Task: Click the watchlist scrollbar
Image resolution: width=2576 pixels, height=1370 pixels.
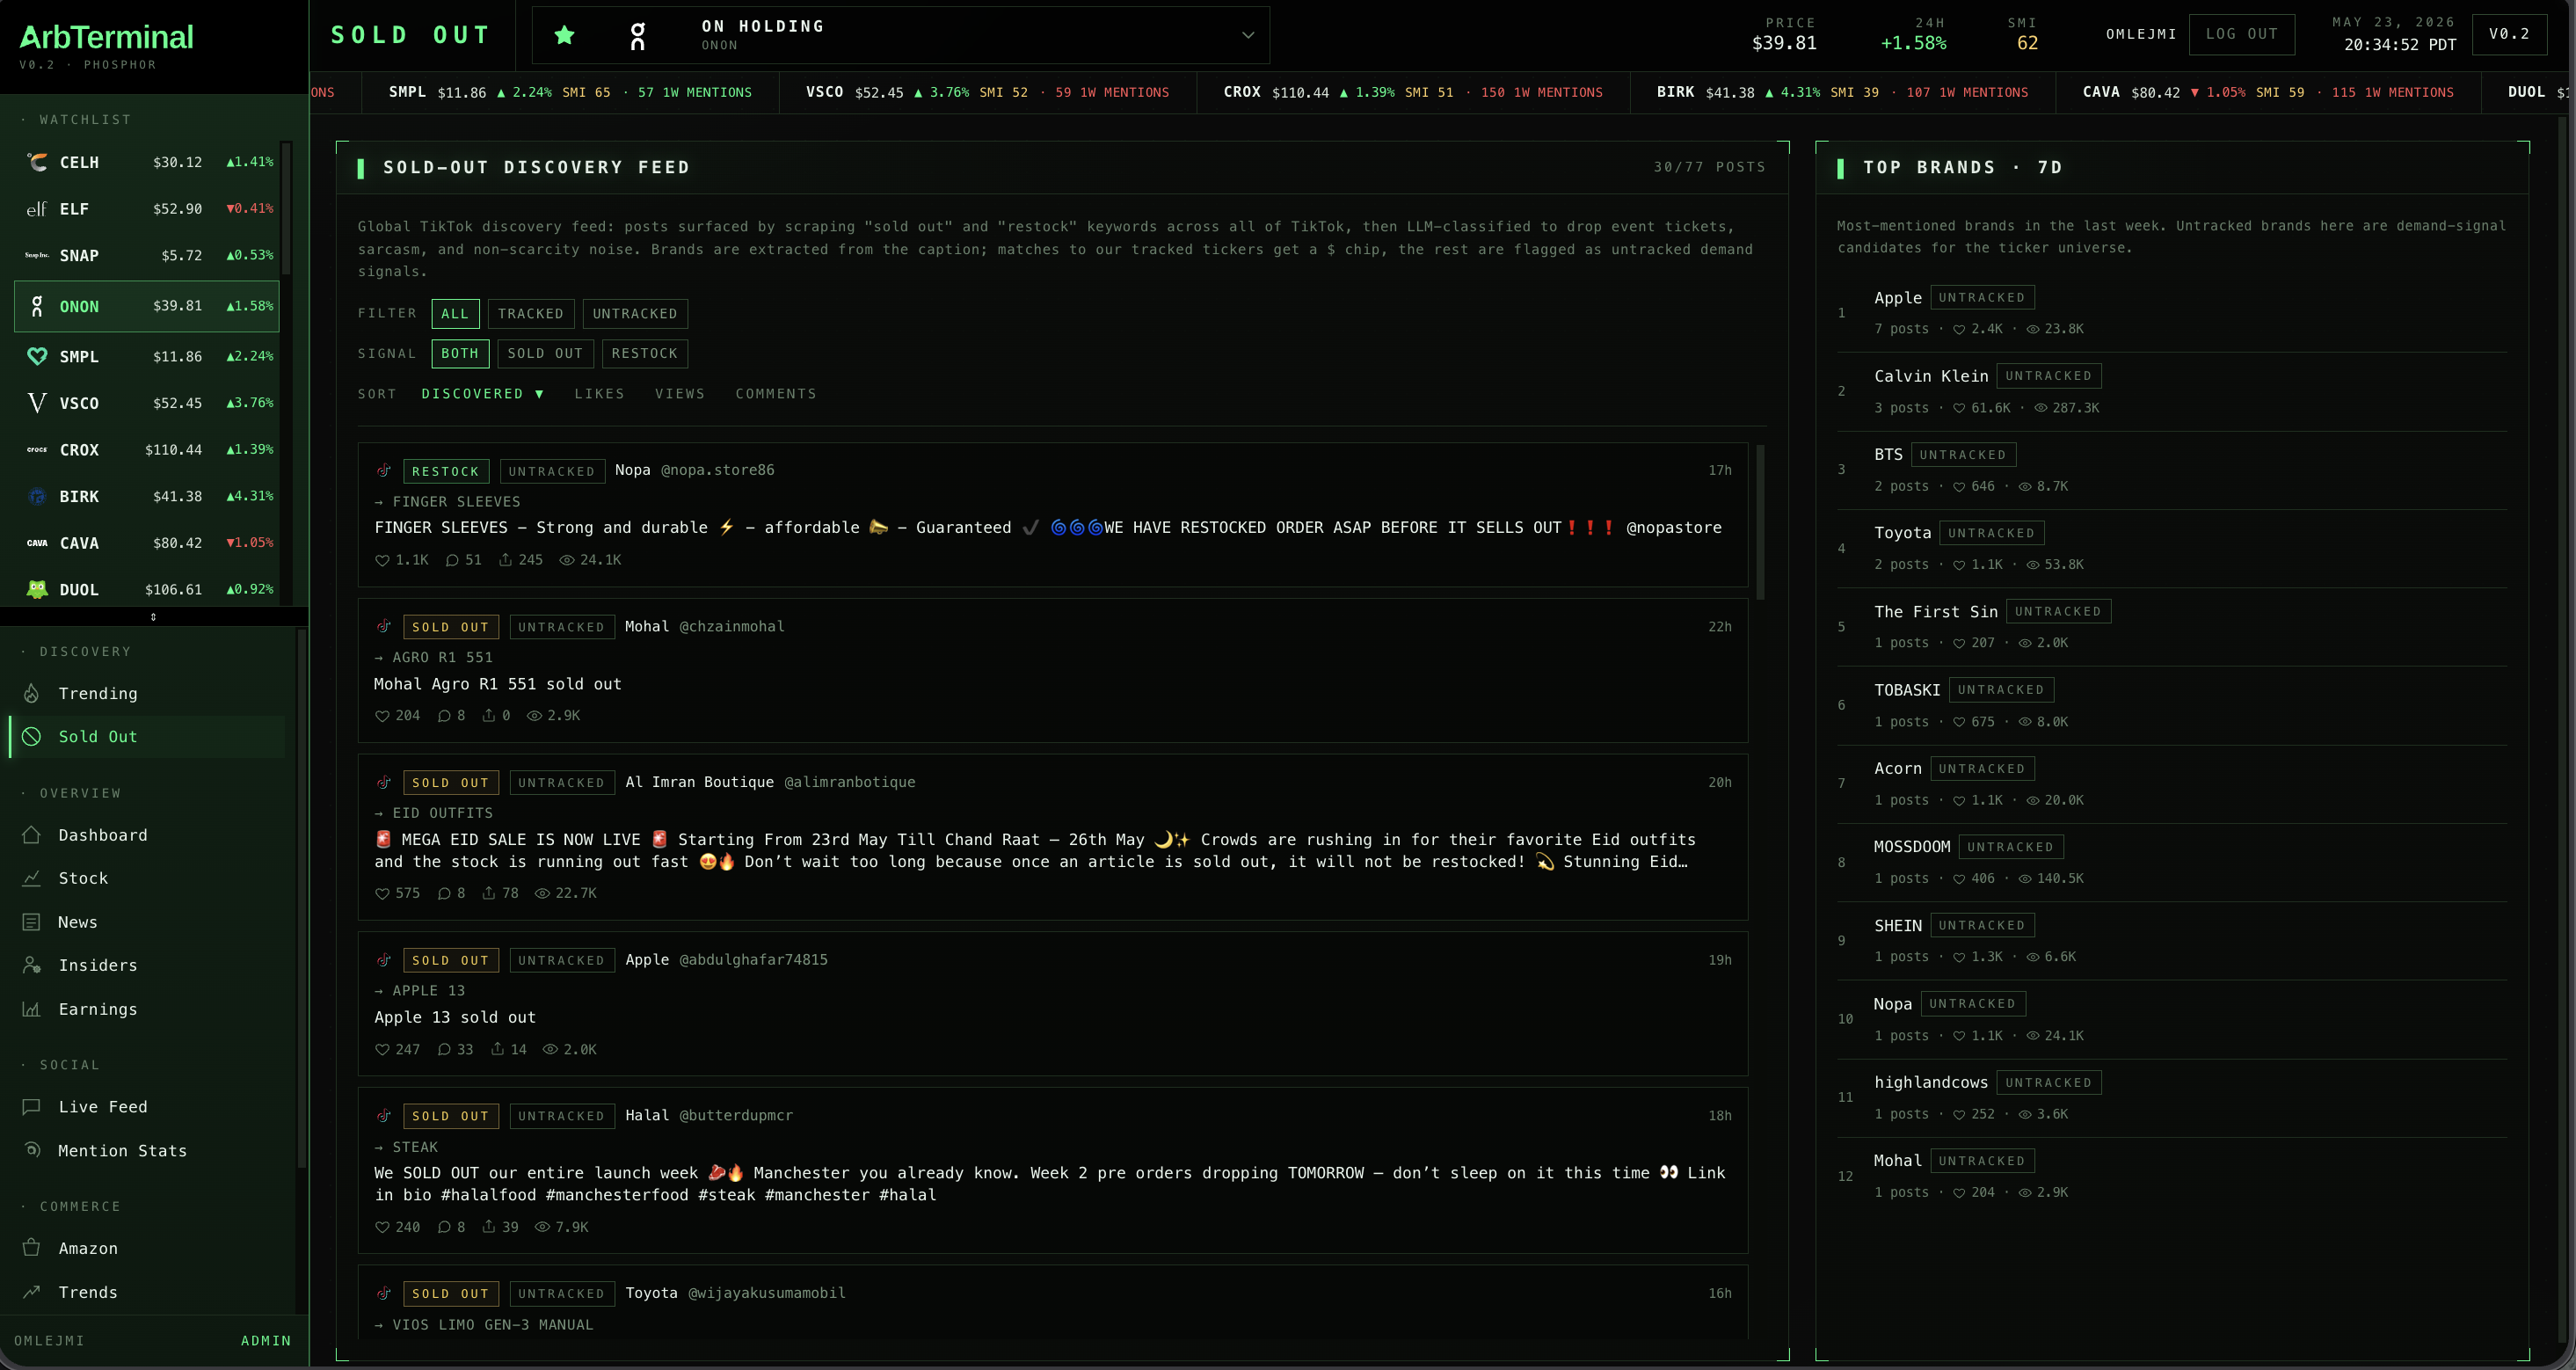Action: pyautogui.click(x=286, y=210)
